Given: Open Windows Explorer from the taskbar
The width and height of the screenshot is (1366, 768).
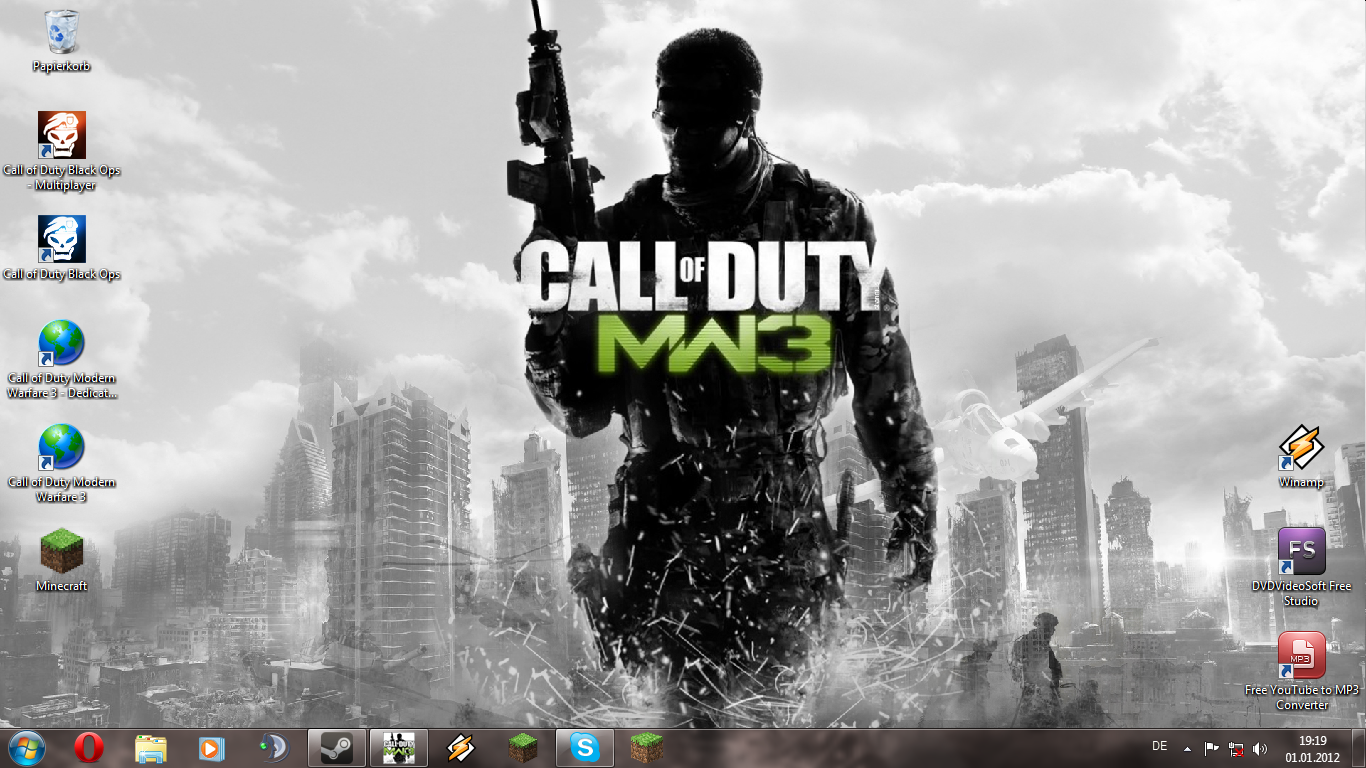Looking at the screenshot, I should click(151, 748).
